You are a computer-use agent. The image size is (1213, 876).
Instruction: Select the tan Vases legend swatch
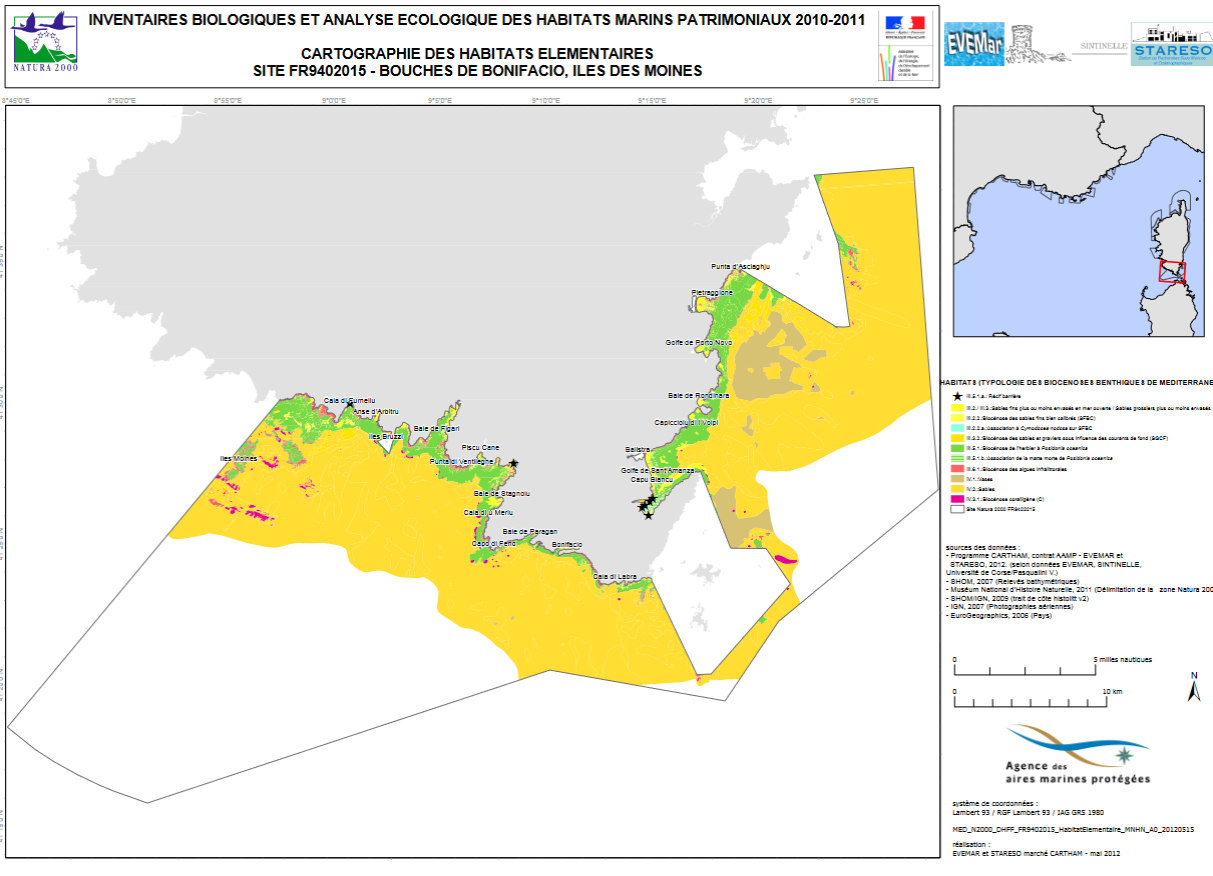tap(958, 478)
